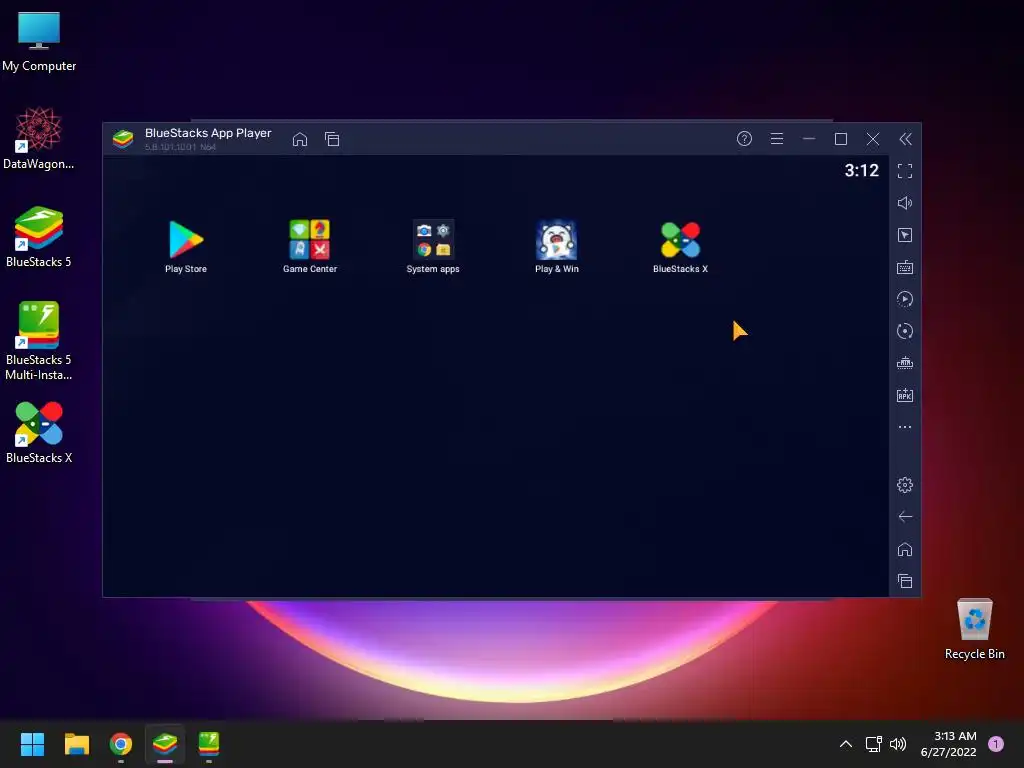
Task: Open network status in the system tray
Action: pos(873,744)
